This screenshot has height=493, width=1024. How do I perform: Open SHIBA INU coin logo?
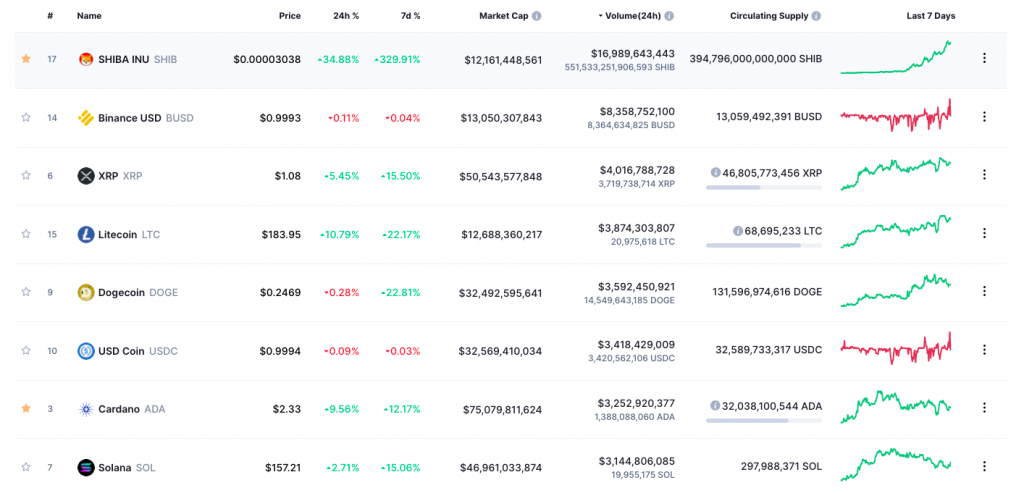86,59
